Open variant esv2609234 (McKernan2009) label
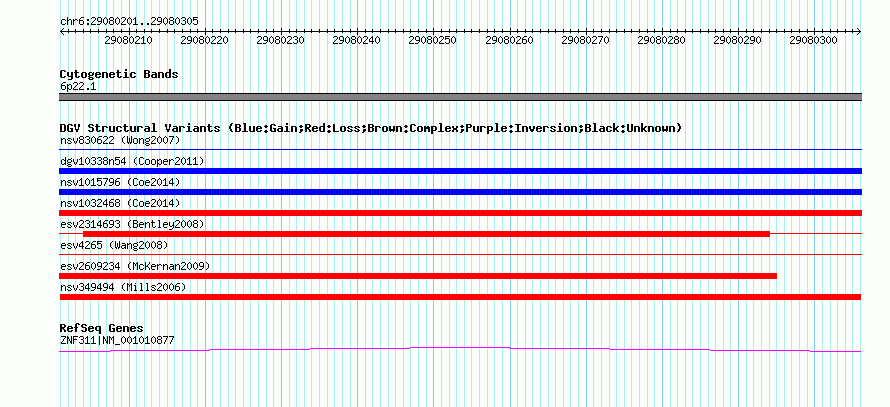890x407 pixels. click(x=135, y=266)
